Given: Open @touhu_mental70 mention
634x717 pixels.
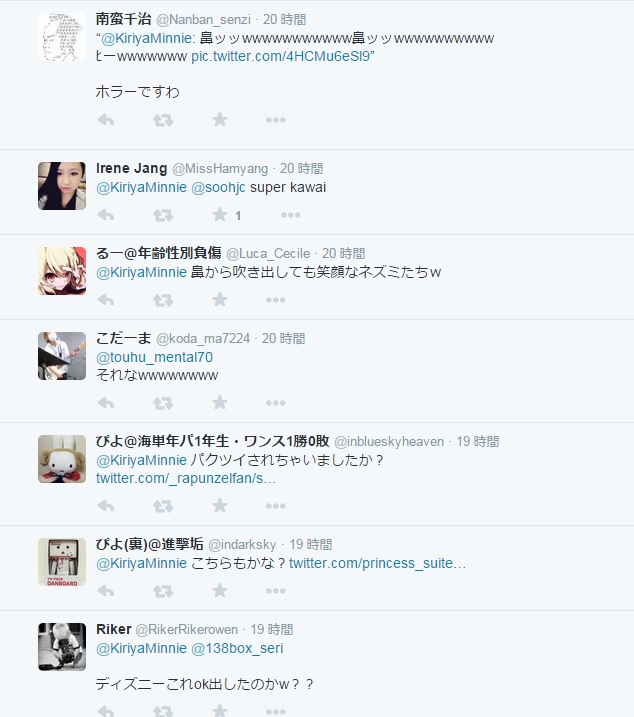Looking at the screenshot, I should point(154,357).
